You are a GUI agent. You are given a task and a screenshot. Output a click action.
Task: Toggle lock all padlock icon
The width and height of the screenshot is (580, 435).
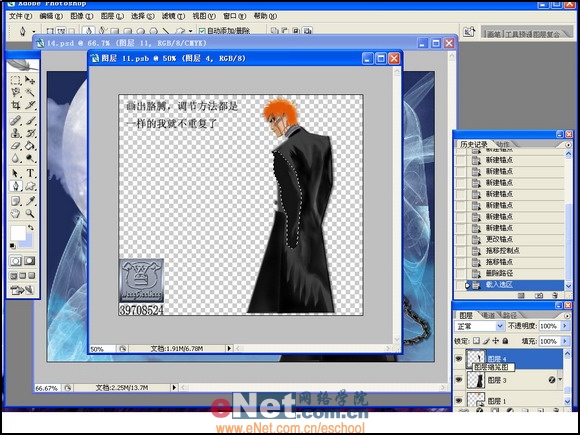click(x=505, y=341)
